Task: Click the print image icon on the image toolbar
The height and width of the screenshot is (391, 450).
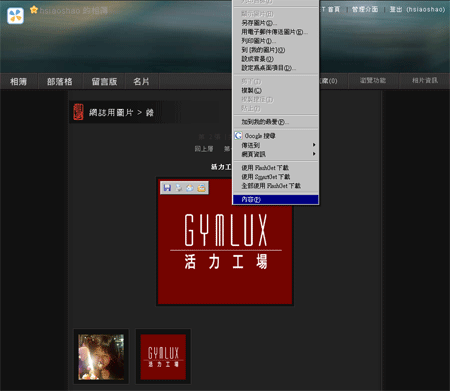Action: coord(179,188)
